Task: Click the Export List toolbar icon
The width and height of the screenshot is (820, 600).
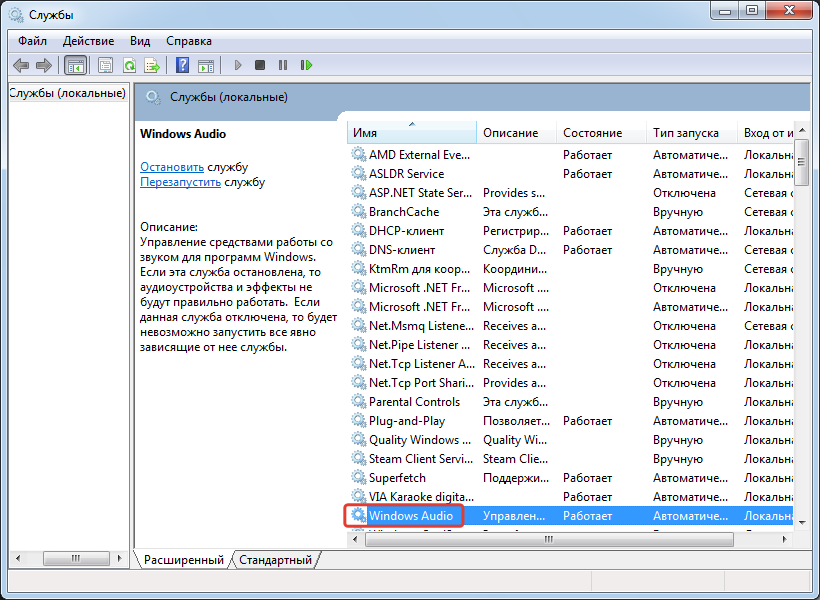Action: (152, 65)
